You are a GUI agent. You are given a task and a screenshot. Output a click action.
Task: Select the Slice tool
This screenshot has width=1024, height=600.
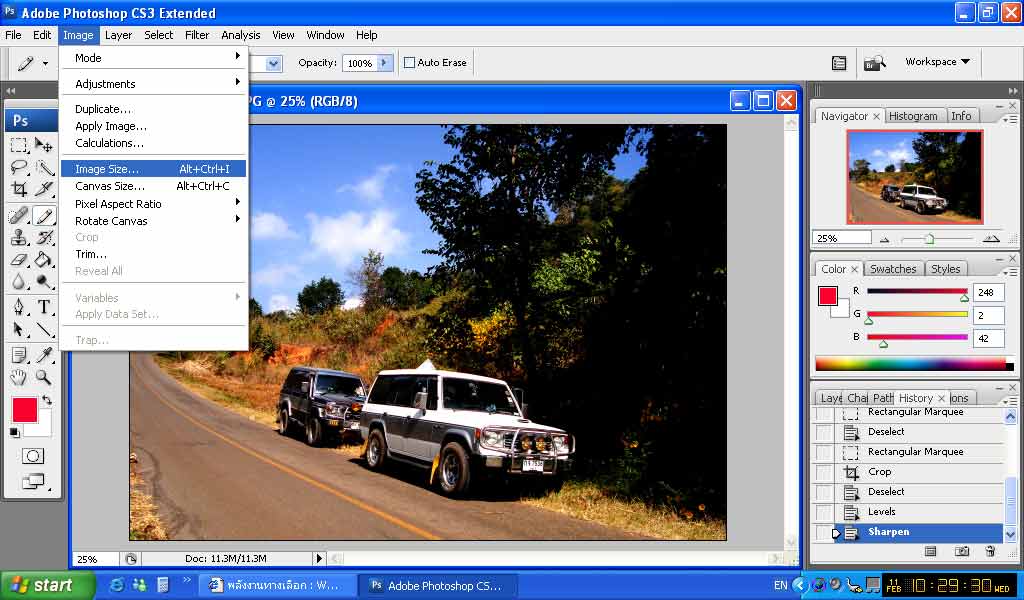pos(44,189)
